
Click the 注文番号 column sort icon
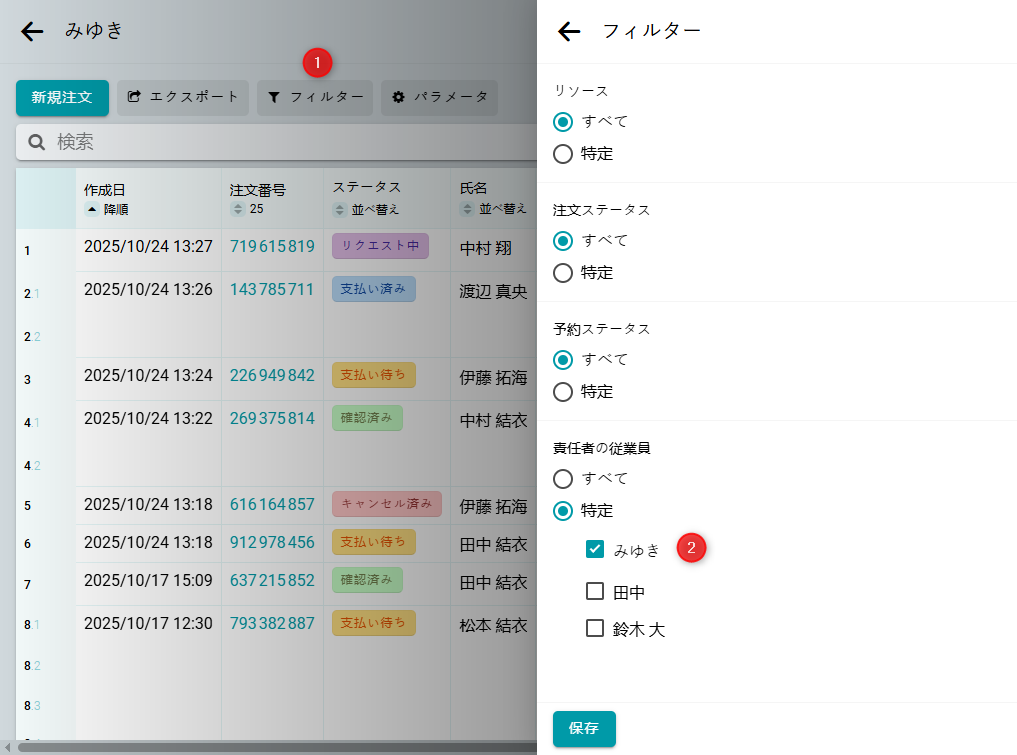pos(238,210)
